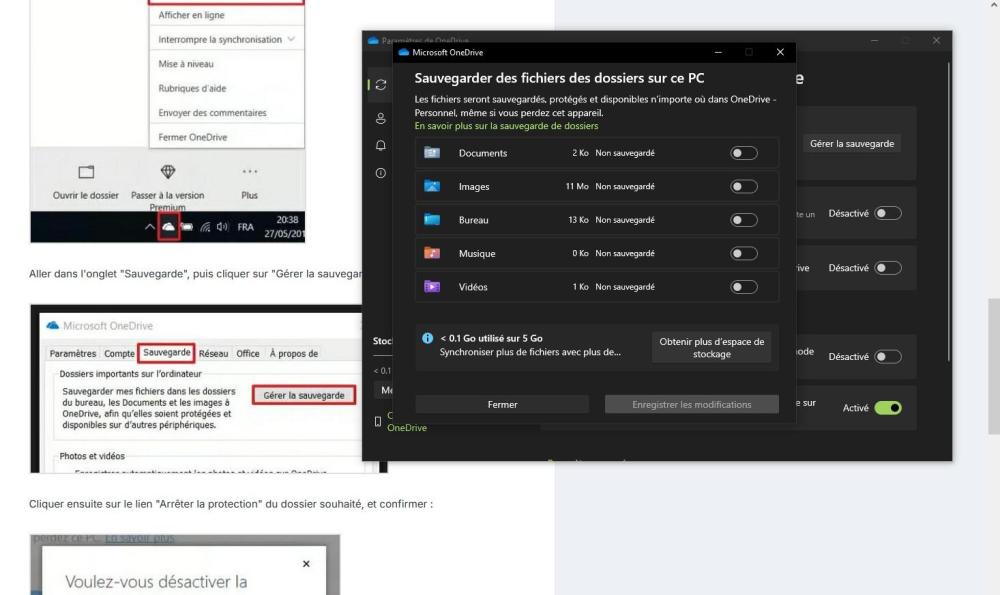
Task: Toggle Musique backup switch
Action: tap(744, 253)
